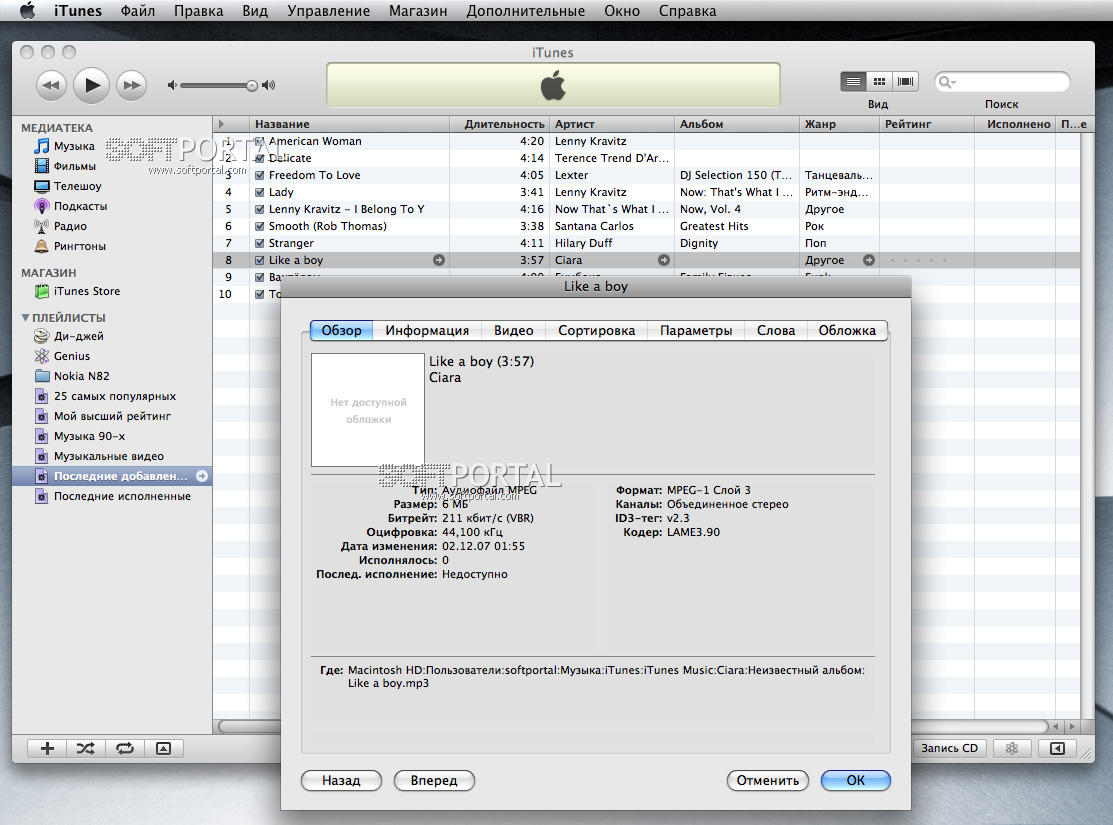
Task: Uncheck the Lady track checkbox
Action: [x=260, y=192]
